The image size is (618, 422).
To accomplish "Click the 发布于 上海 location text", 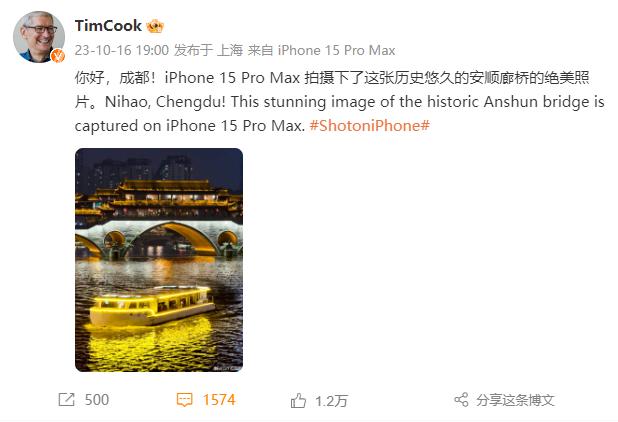I will [208, 50].
